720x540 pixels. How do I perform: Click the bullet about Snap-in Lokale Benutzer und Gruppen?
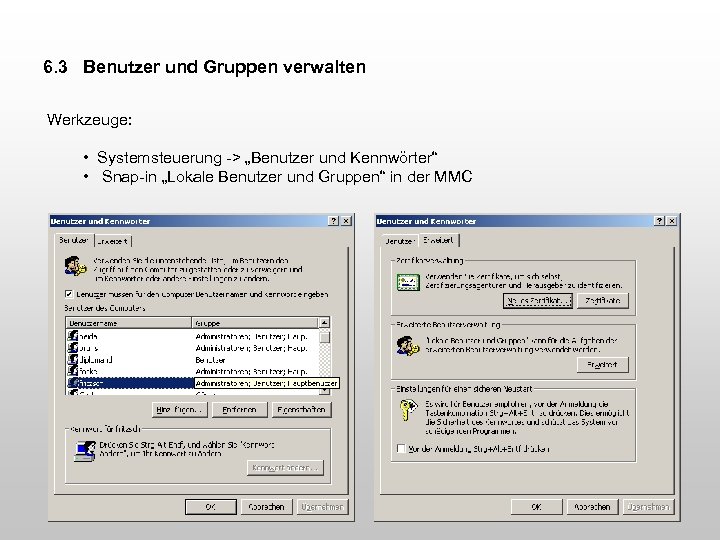[287, 176]
